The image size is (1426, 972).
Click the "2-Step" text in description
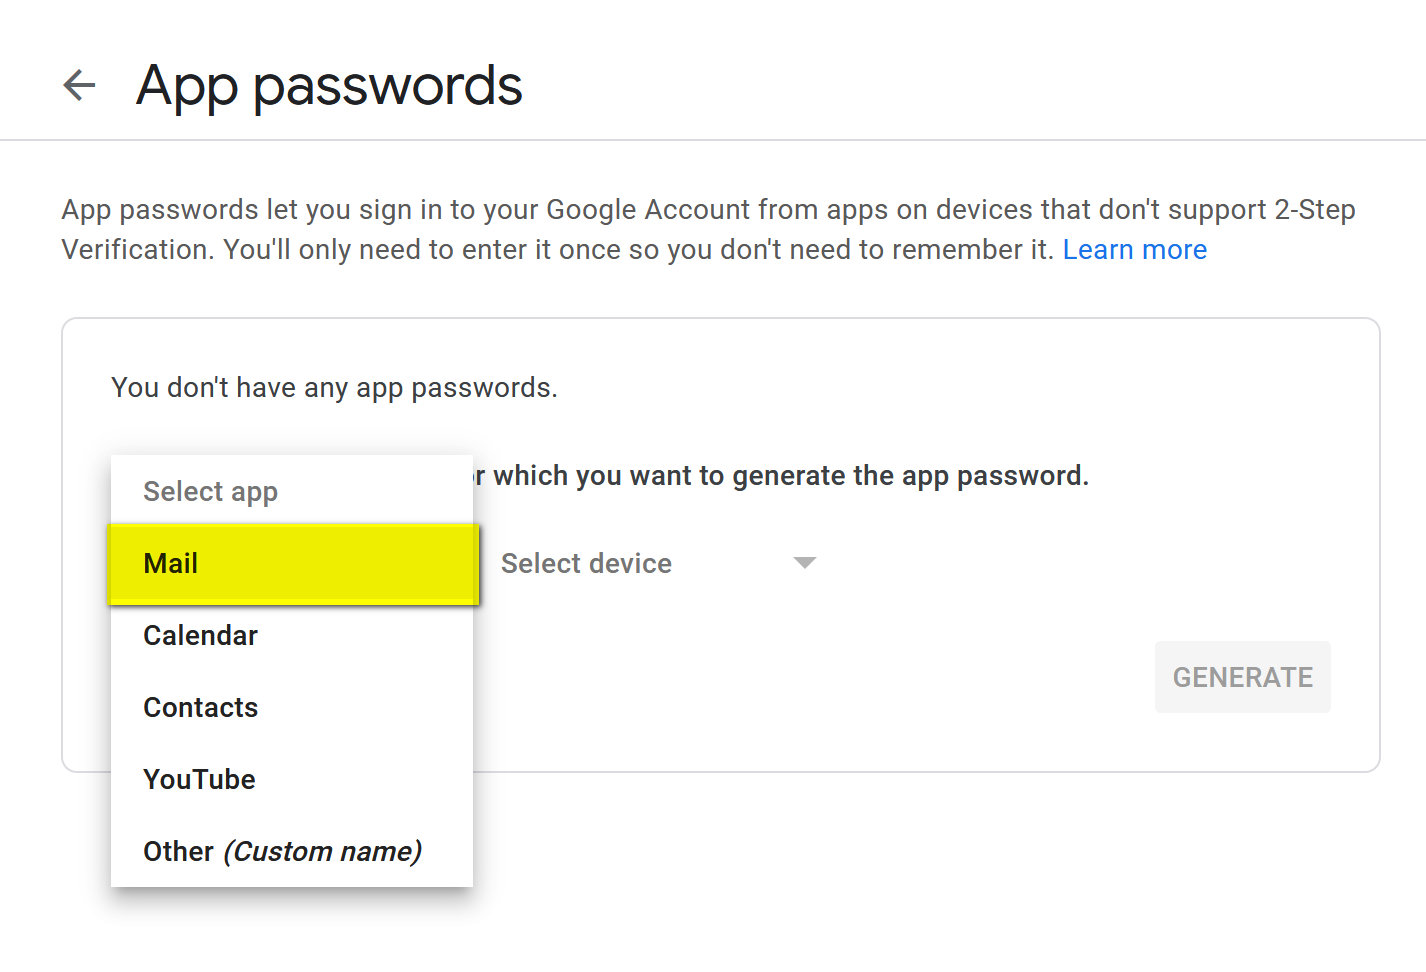(1314, 210)
